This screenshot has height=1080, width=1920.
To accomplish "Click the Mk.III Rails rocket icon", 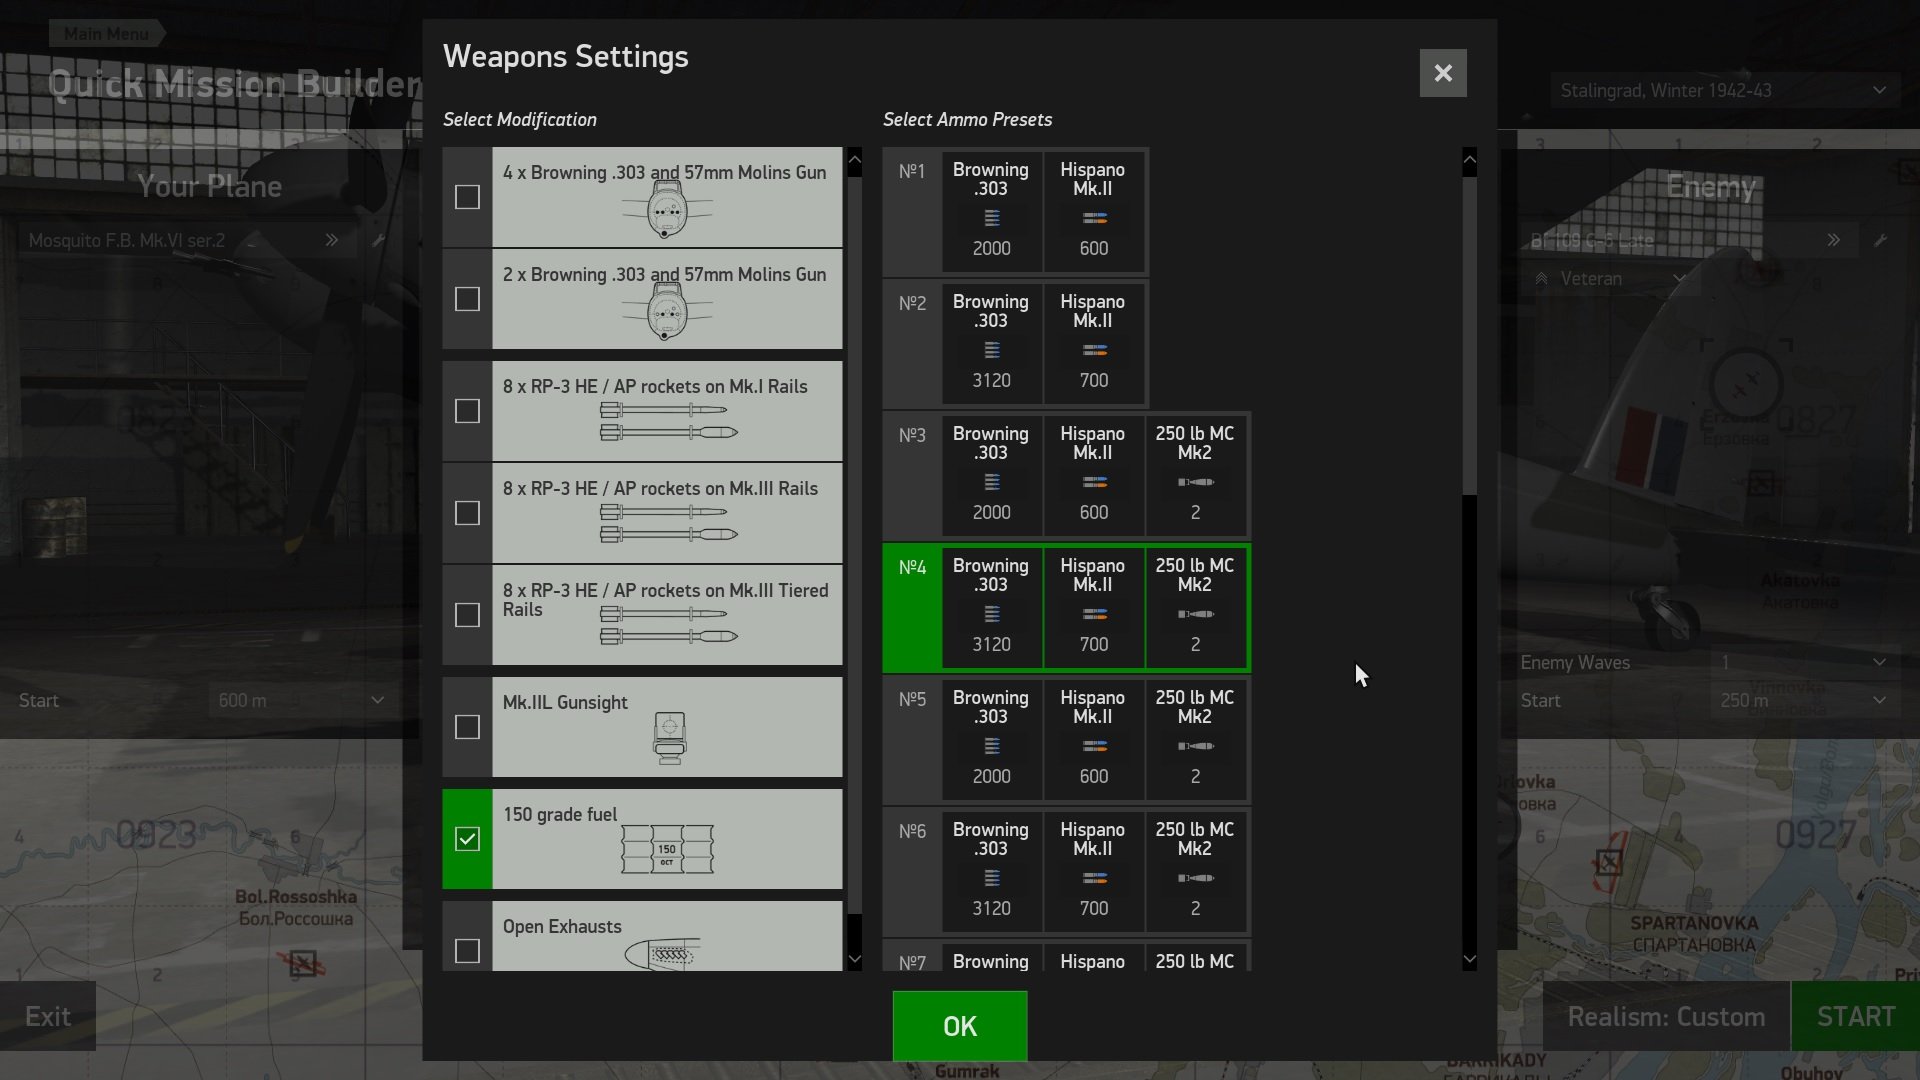I will point(668,523).
